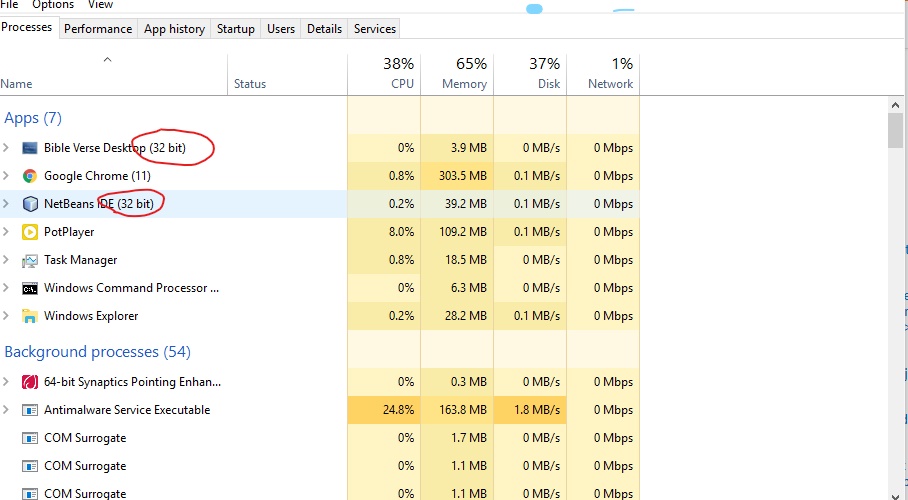Viewport: 908px width, 500px height.
Task: Click the red Synaptics Pointing icon
Action: (30, 382)
